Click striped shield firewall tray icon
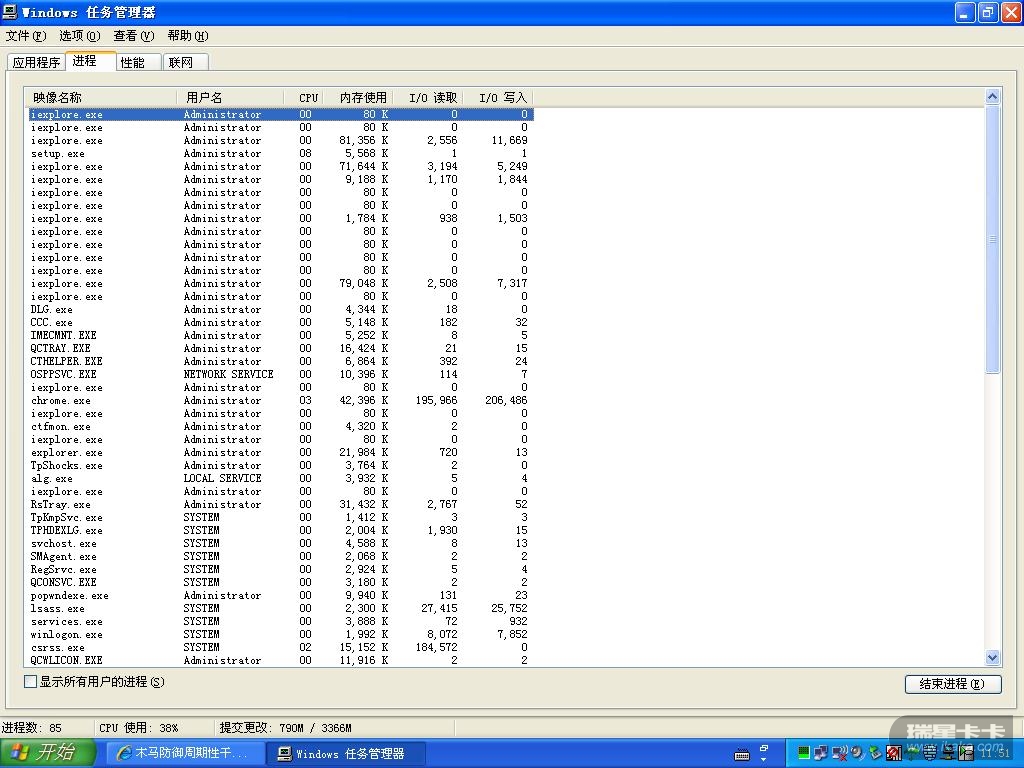This screenshot has width=1024, height=768. 930,753
